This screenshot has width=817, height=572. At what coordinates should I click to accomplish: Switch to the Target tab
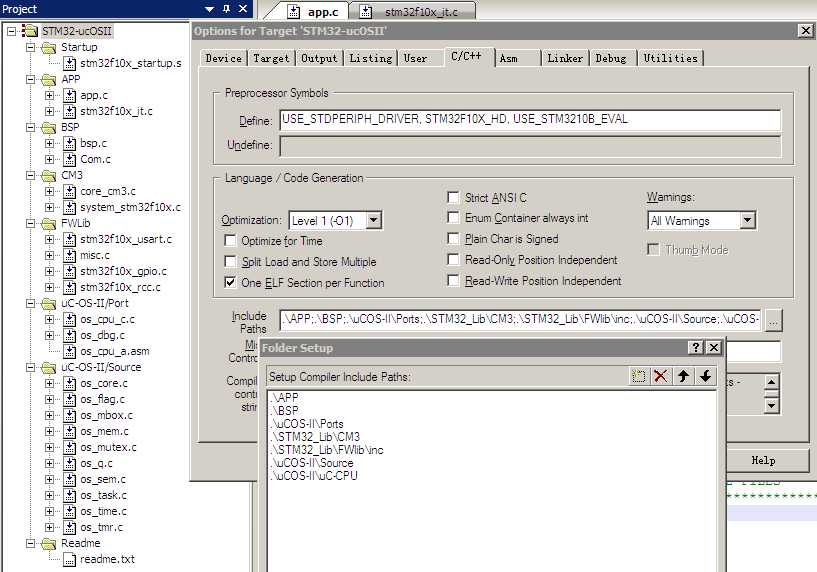point(271,58)
